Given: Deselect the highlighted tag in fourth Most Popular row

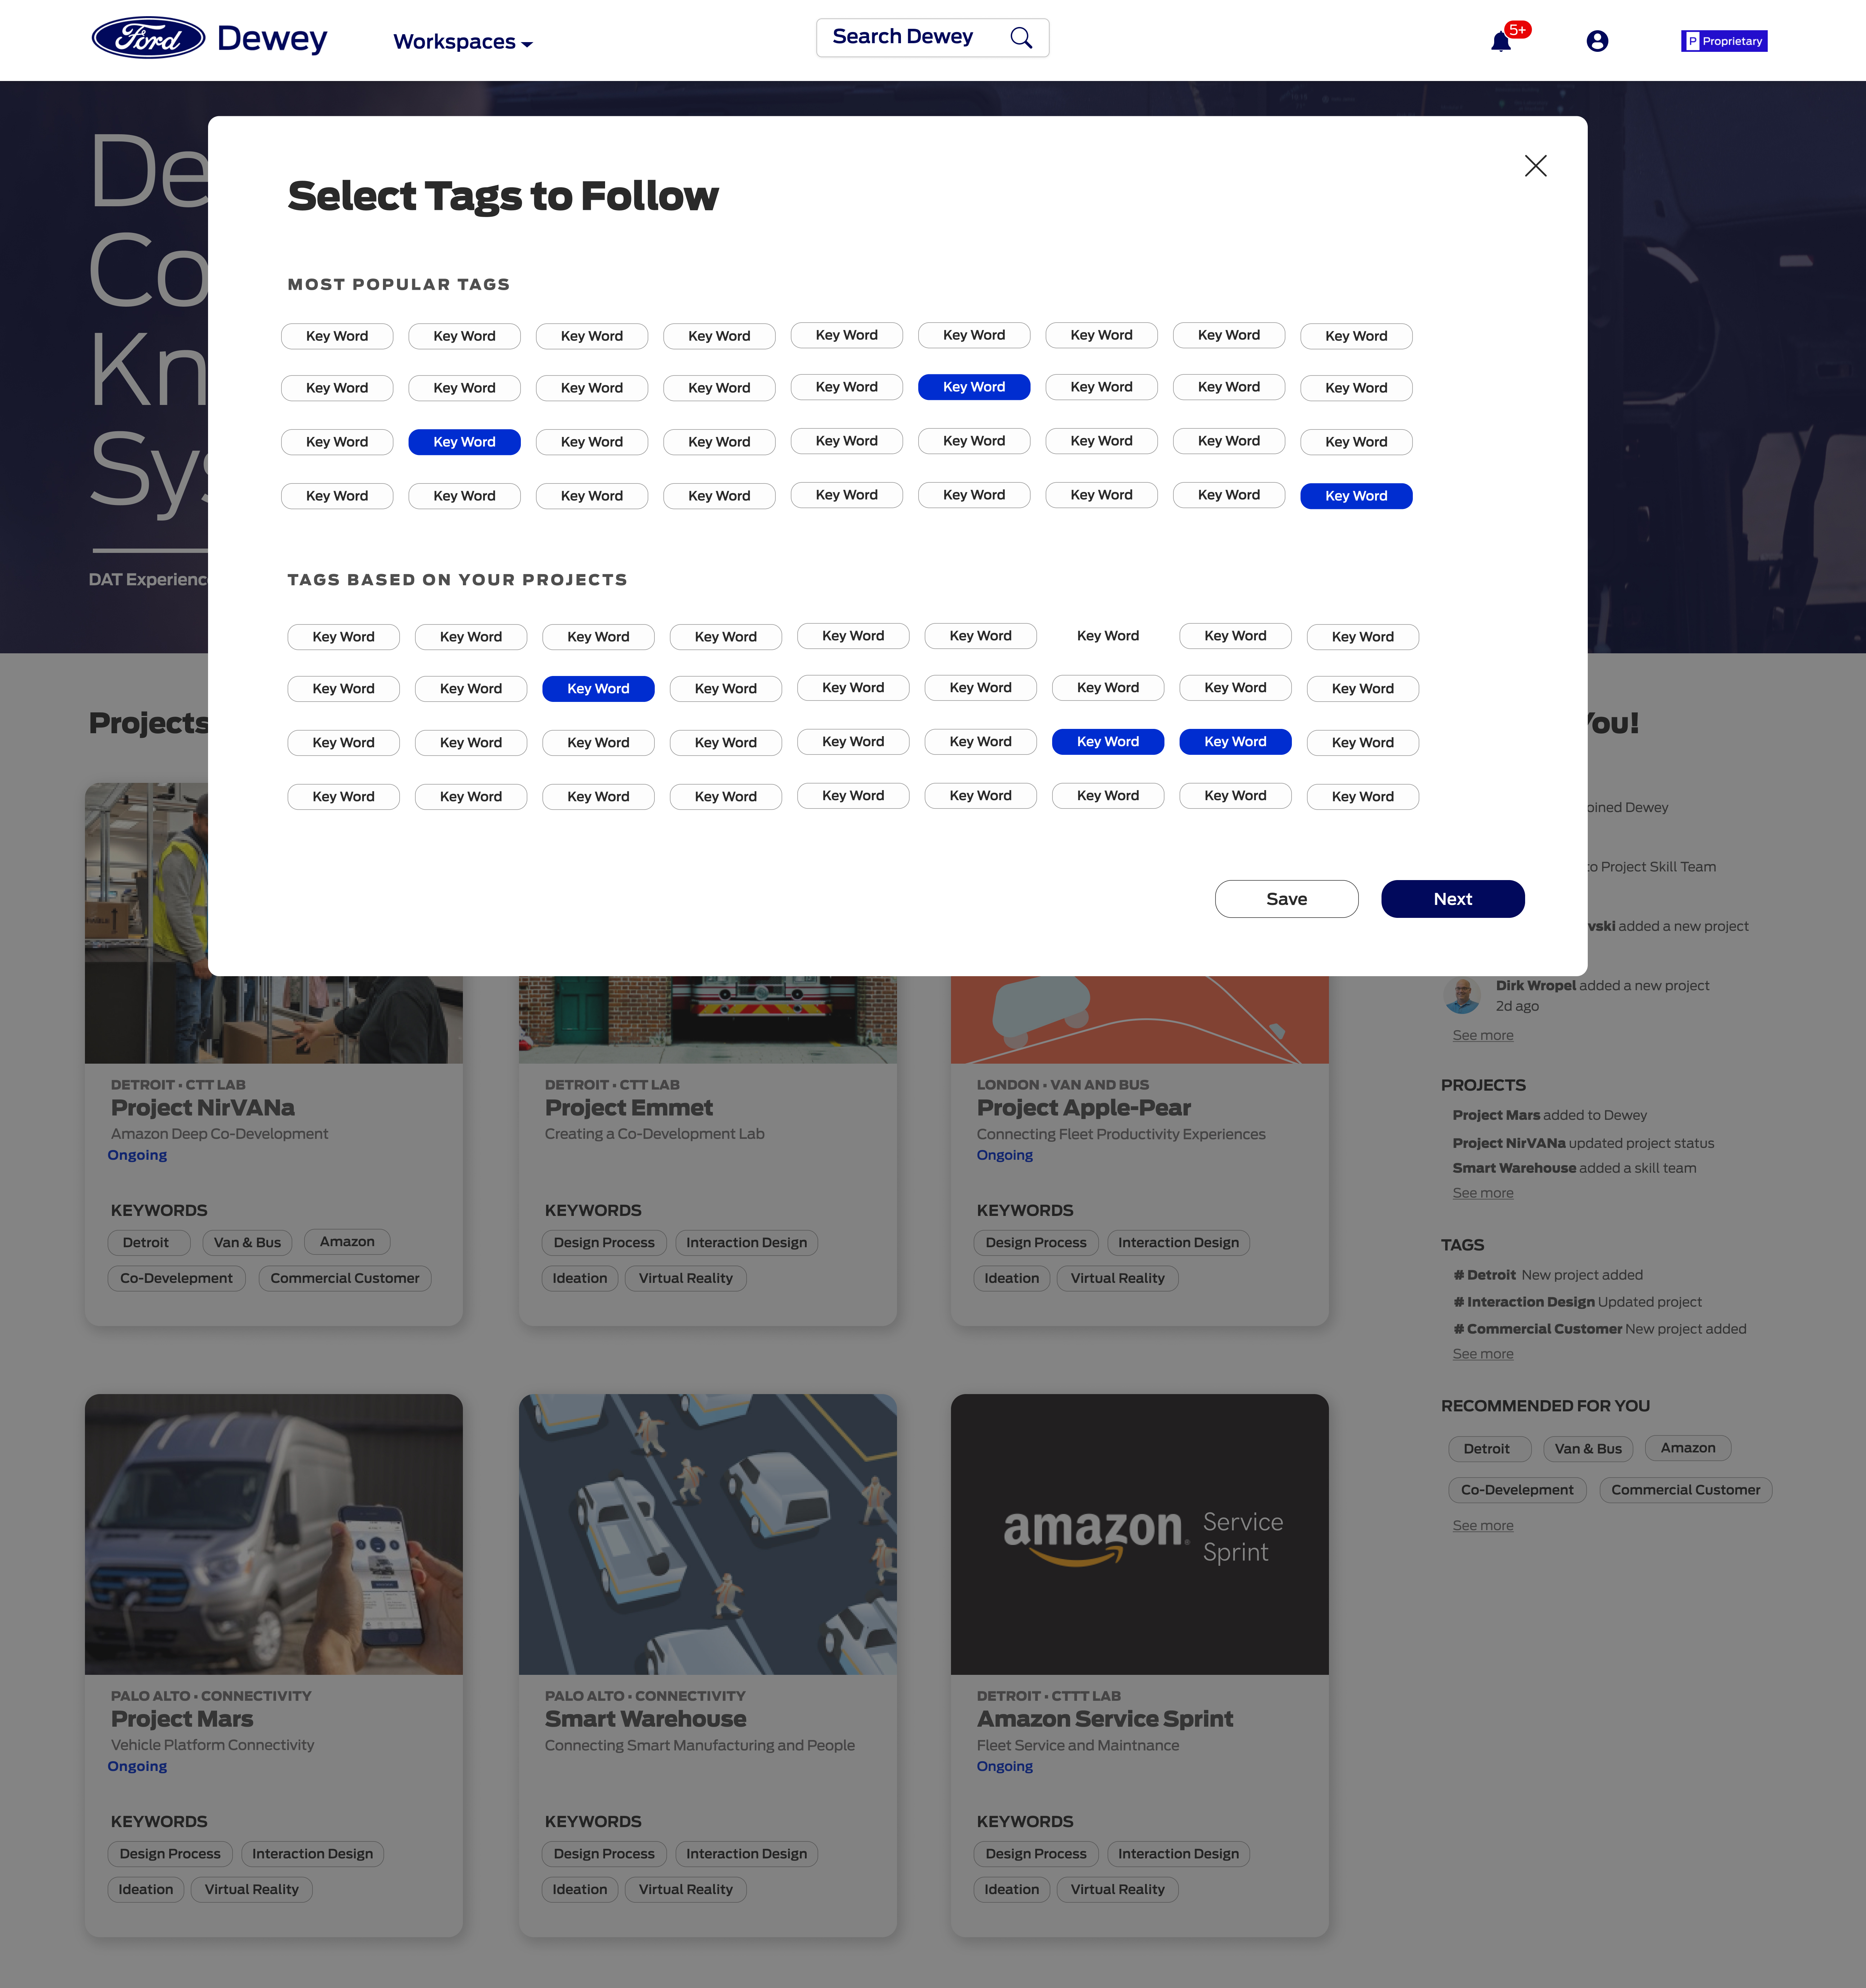Looking at the screenshot, I should point(1356,496).
